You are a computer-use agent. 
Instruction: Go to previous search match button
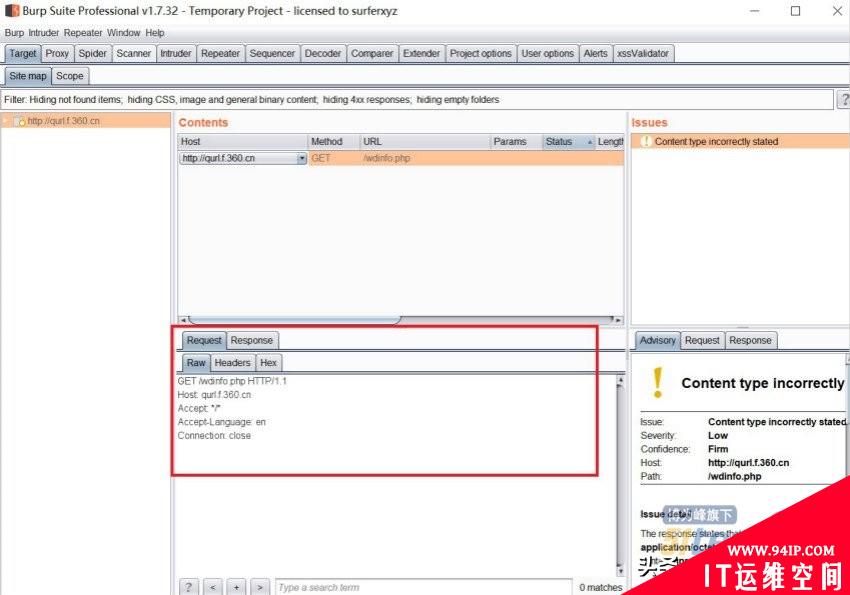pos(212,587)
